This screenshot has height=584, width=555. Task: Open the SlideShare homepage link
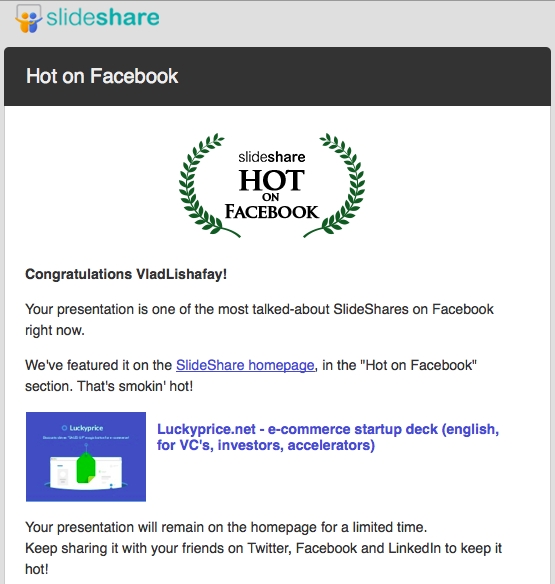click(x=245, y=365)
